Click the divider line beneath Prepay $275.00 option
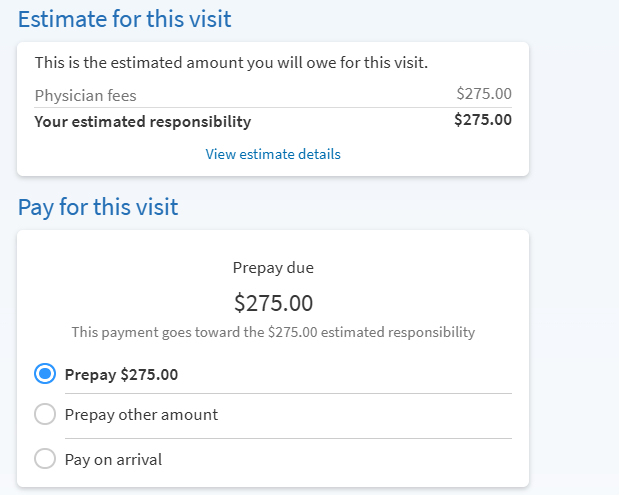This screenshot has height=495, width=619. click(x=288, y=394)
